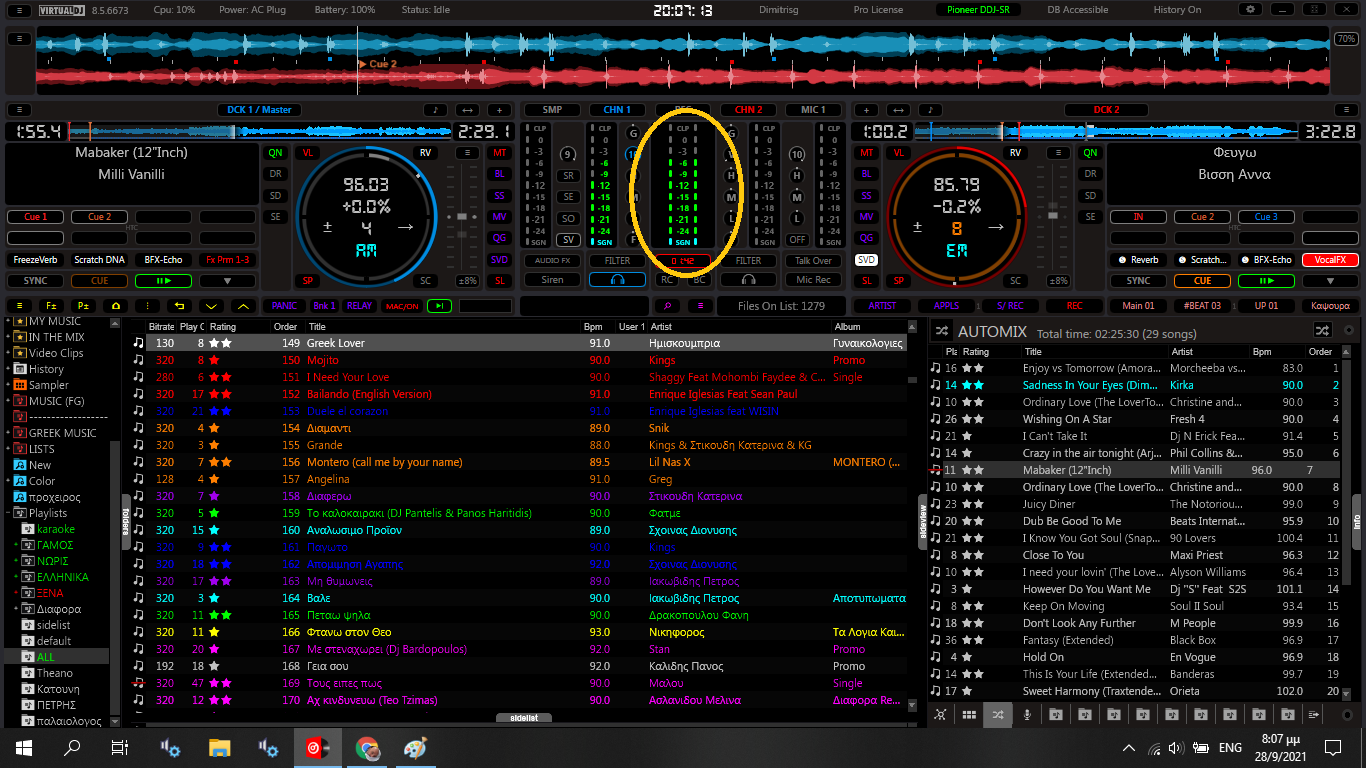Click deck 1 pitch slider handle
1366x768 pixels.
pos(460,217)
